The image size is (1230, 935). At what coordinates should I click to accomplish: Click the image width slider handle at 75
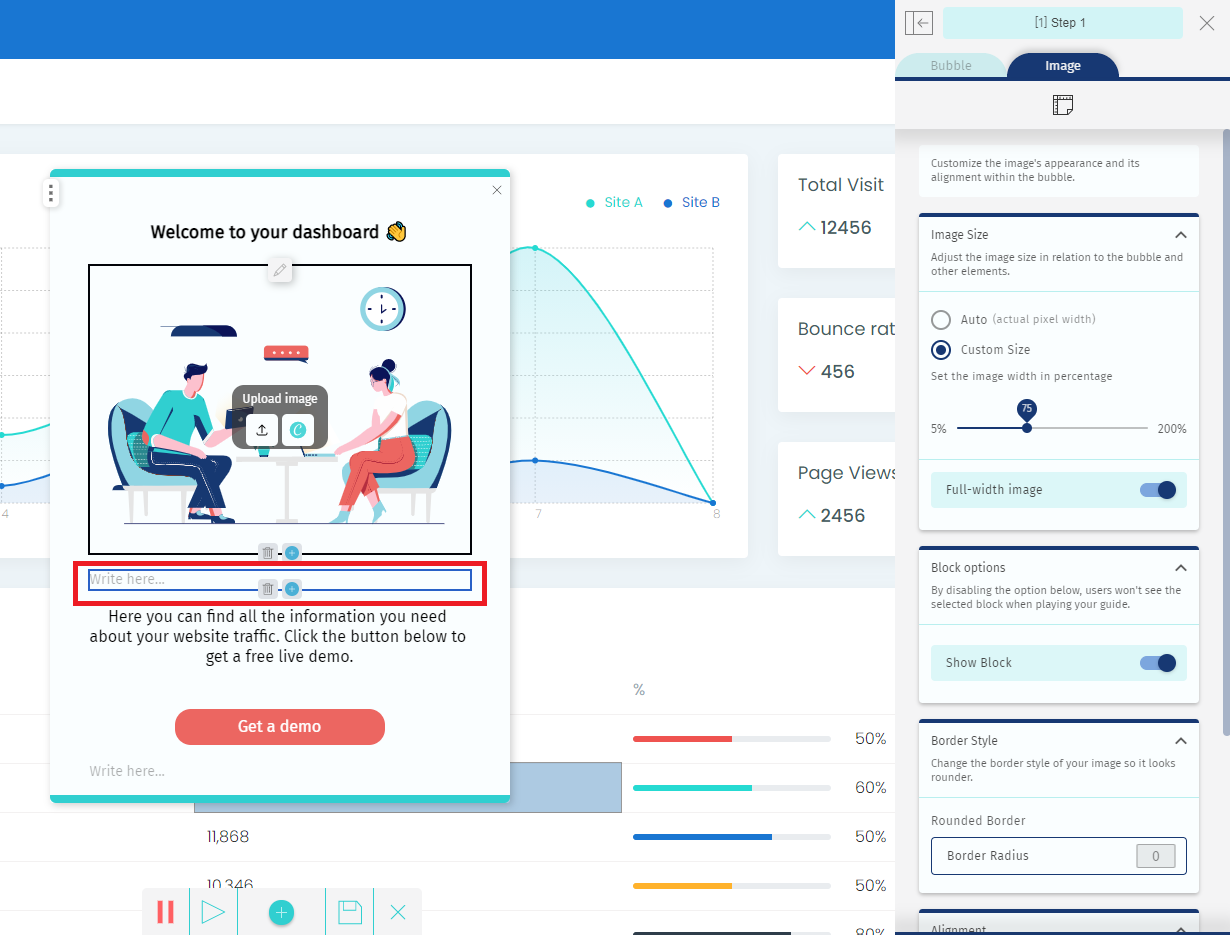pos(1026,428)
